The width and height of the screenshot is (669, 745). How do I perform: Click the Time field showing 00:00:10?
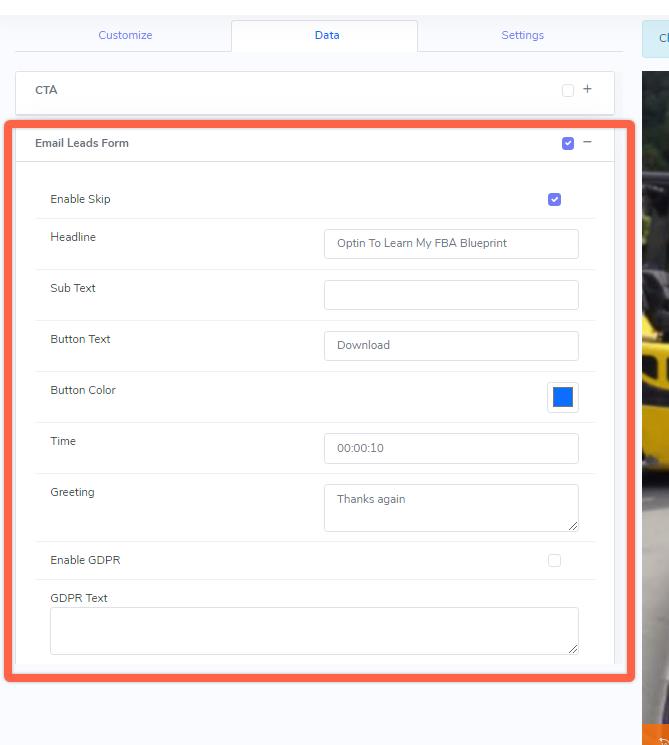pyautogui.click(x=451, y=448)
